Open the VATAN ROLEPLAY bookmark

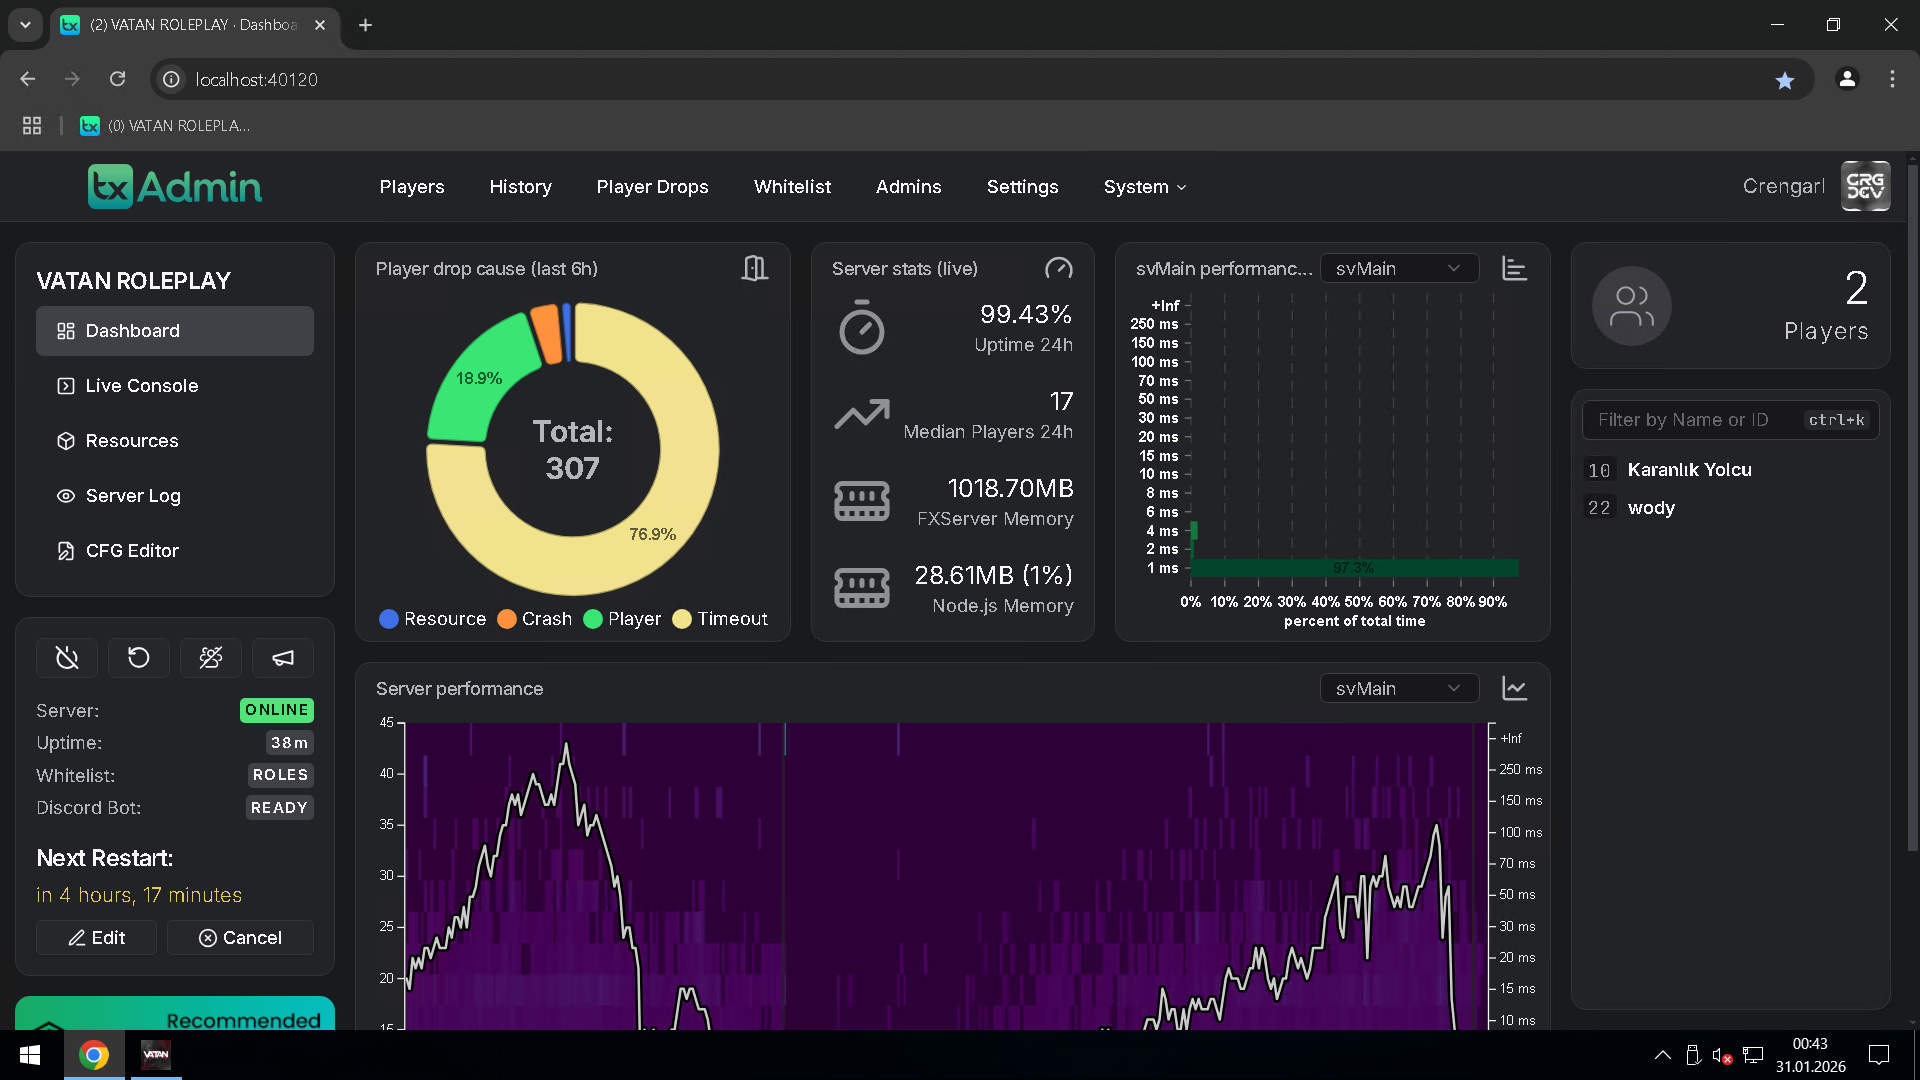point(166,126)
